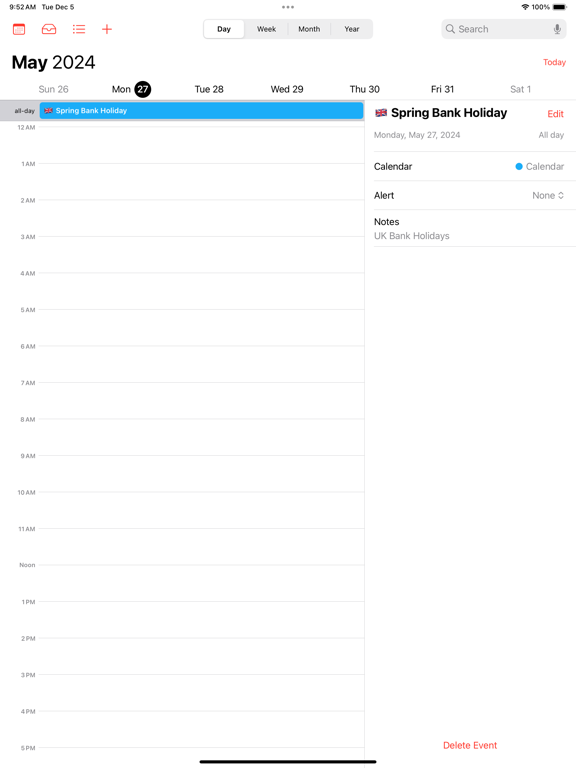Tap the home indicator bar
The width and height of the screenshot is (576, 768).
tap(288, 762)
